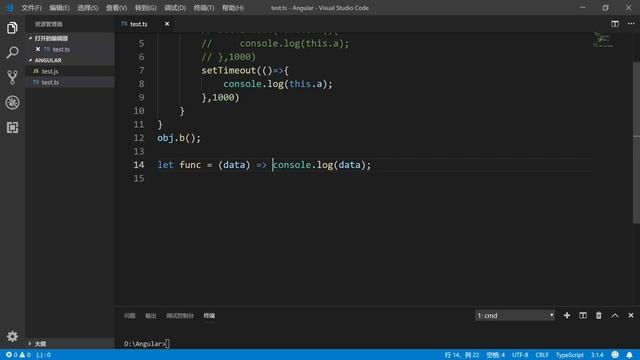Click the feedback smiley in status bar

pos(615,355)
